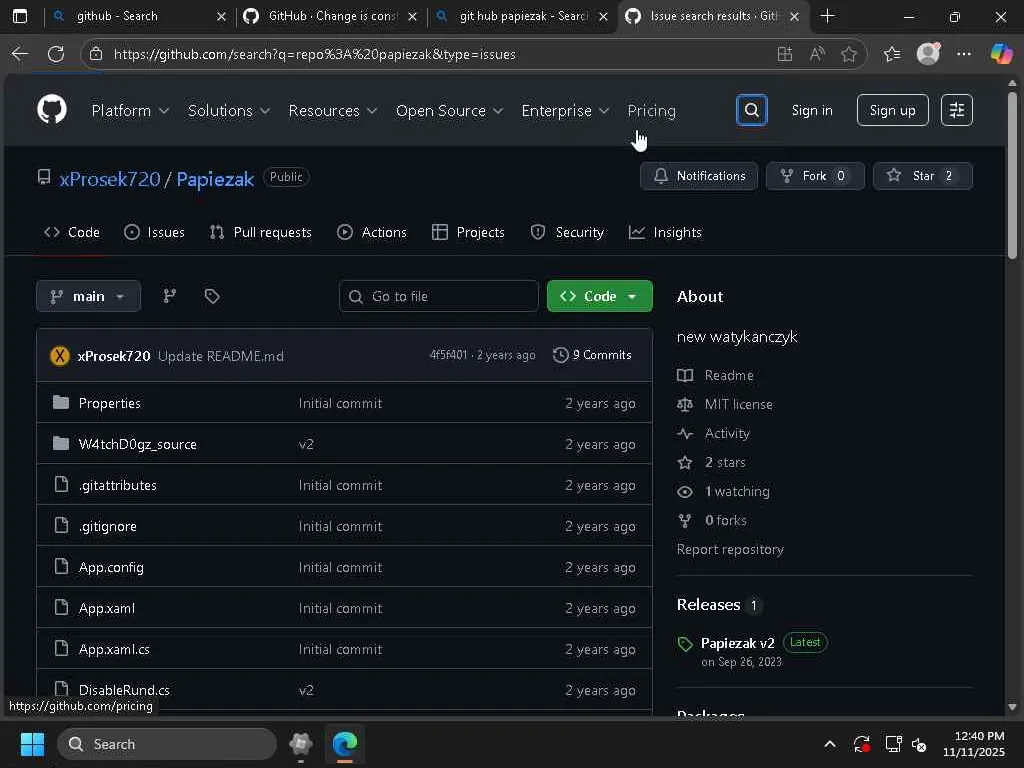Expand the green Code dropdown button

pyautogui.click(x=600, y=296)
